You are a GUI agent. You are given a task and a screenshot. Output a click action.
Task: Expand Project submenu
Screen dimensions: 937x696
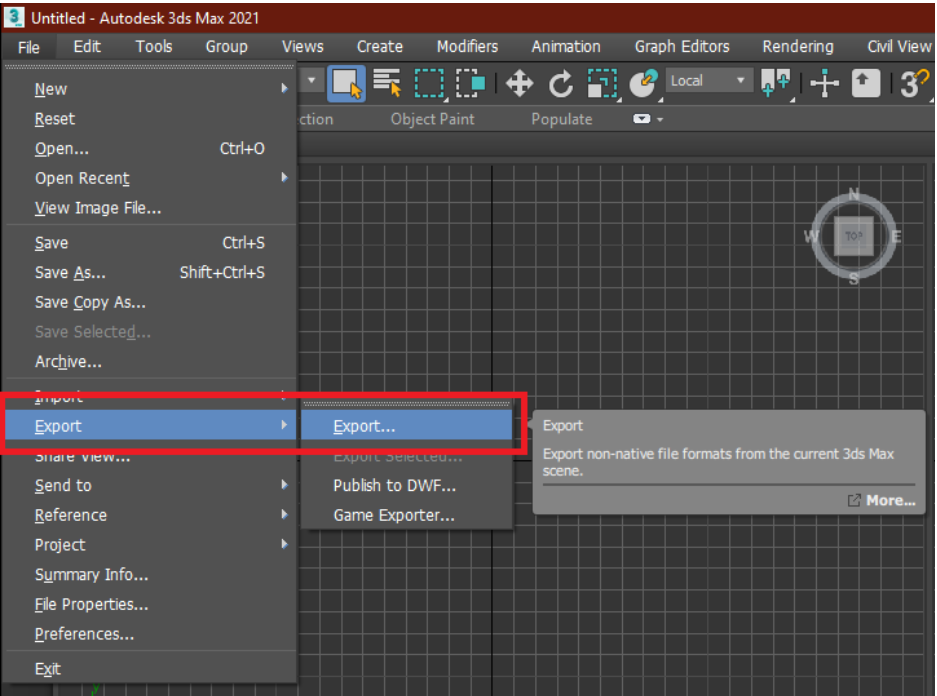(151, 545)
